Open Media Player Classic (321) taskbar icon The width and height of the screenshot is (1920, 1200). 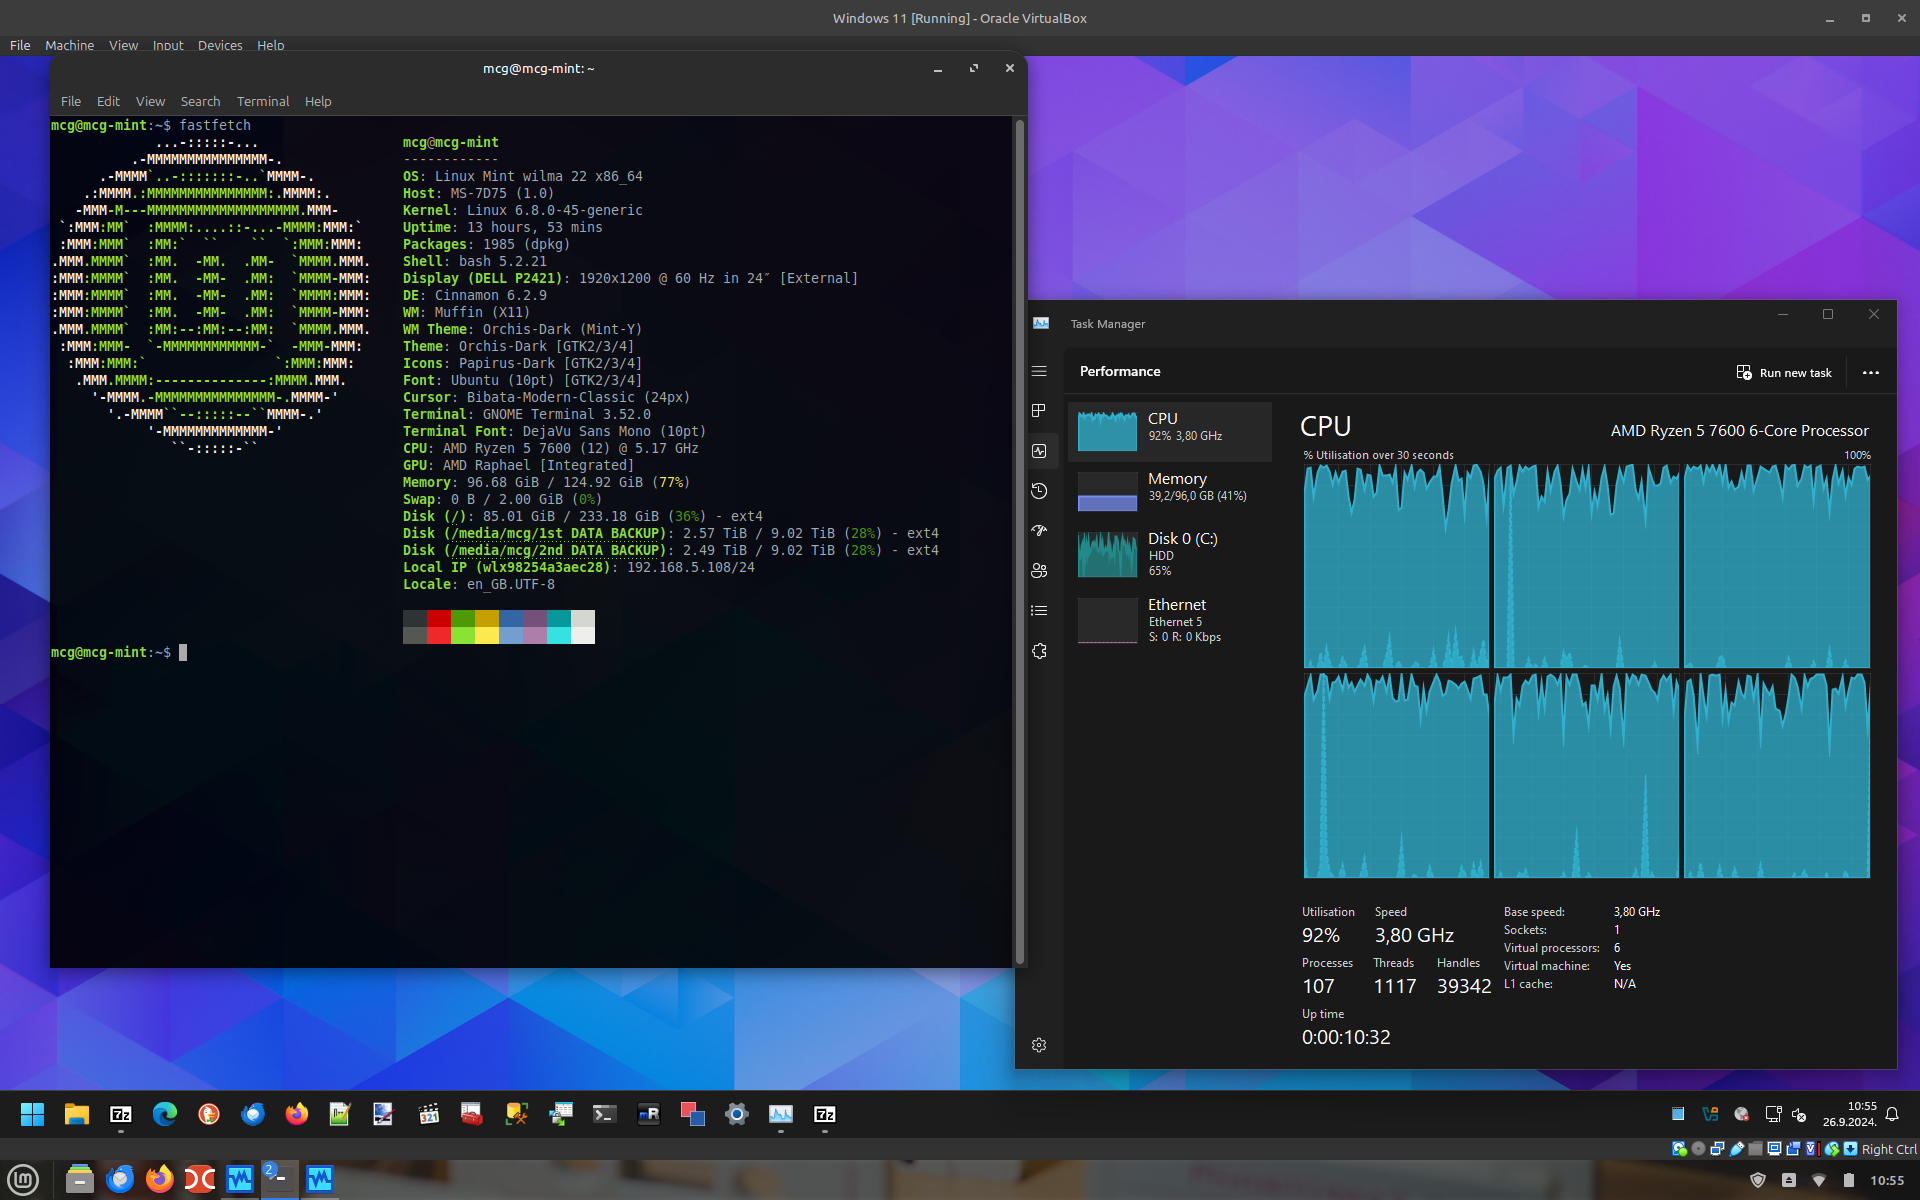click(429, 1114)
